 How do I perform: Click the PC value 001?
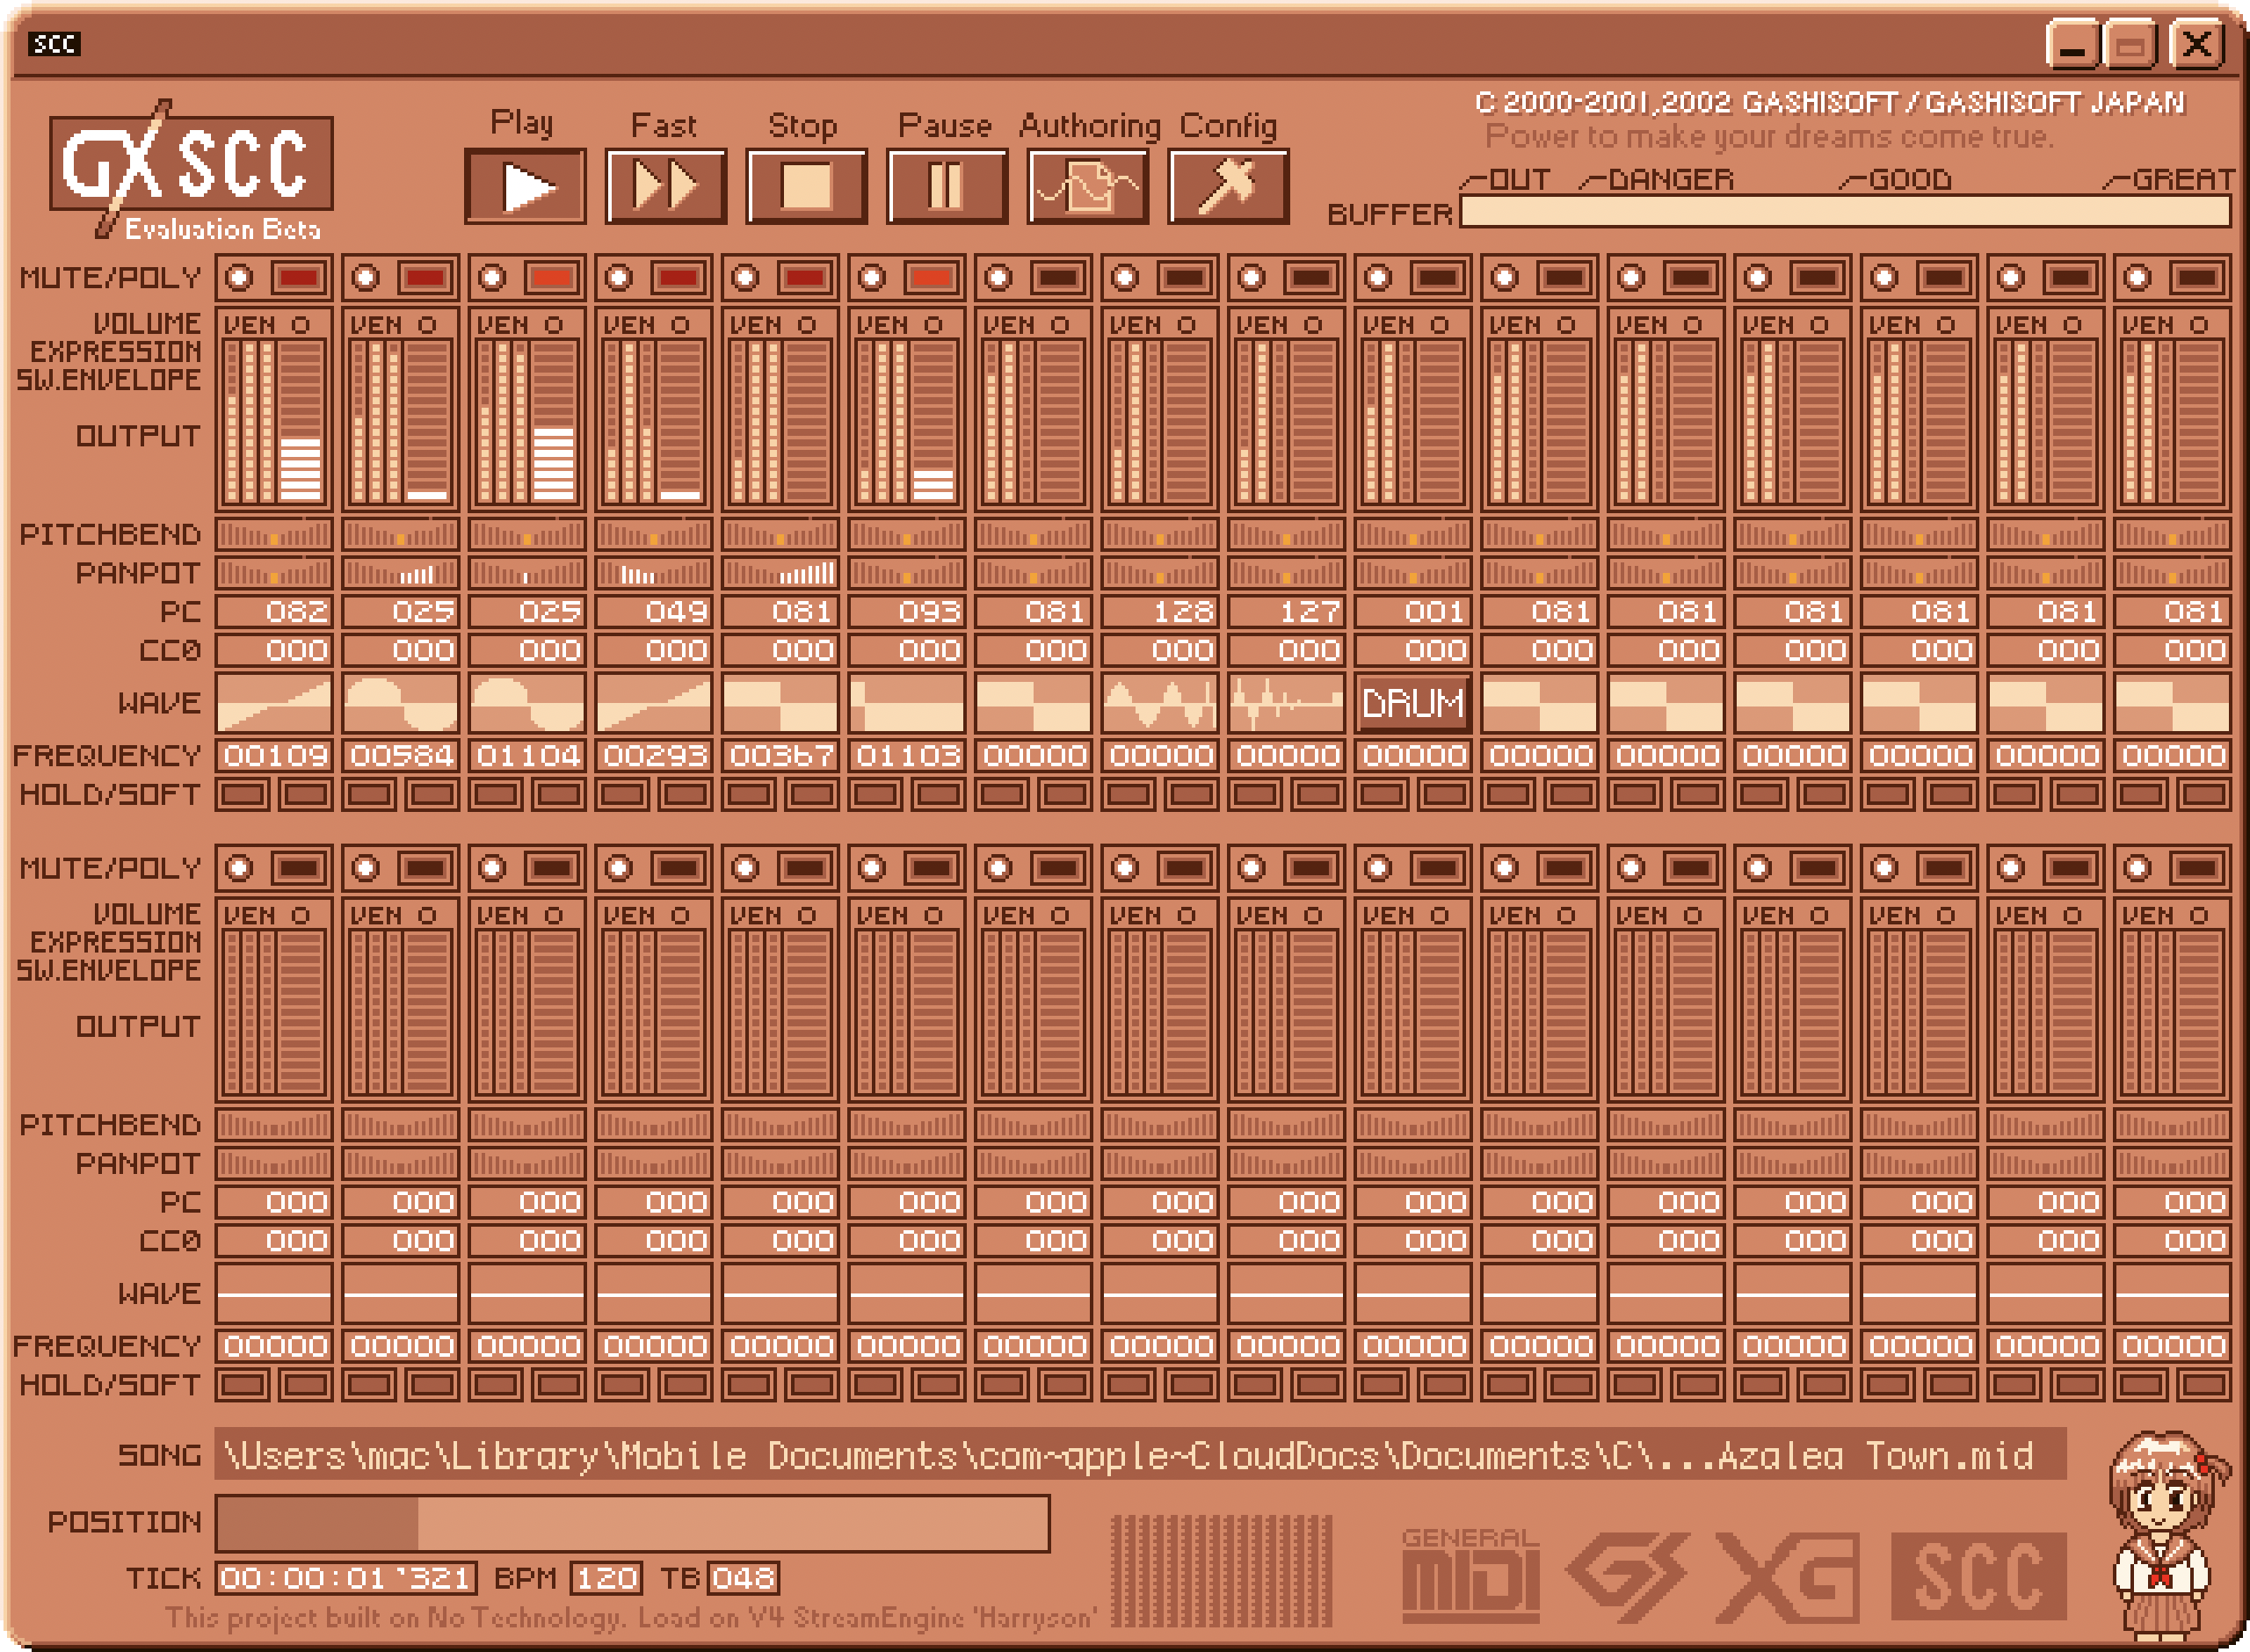click(x=1412, y=612)
